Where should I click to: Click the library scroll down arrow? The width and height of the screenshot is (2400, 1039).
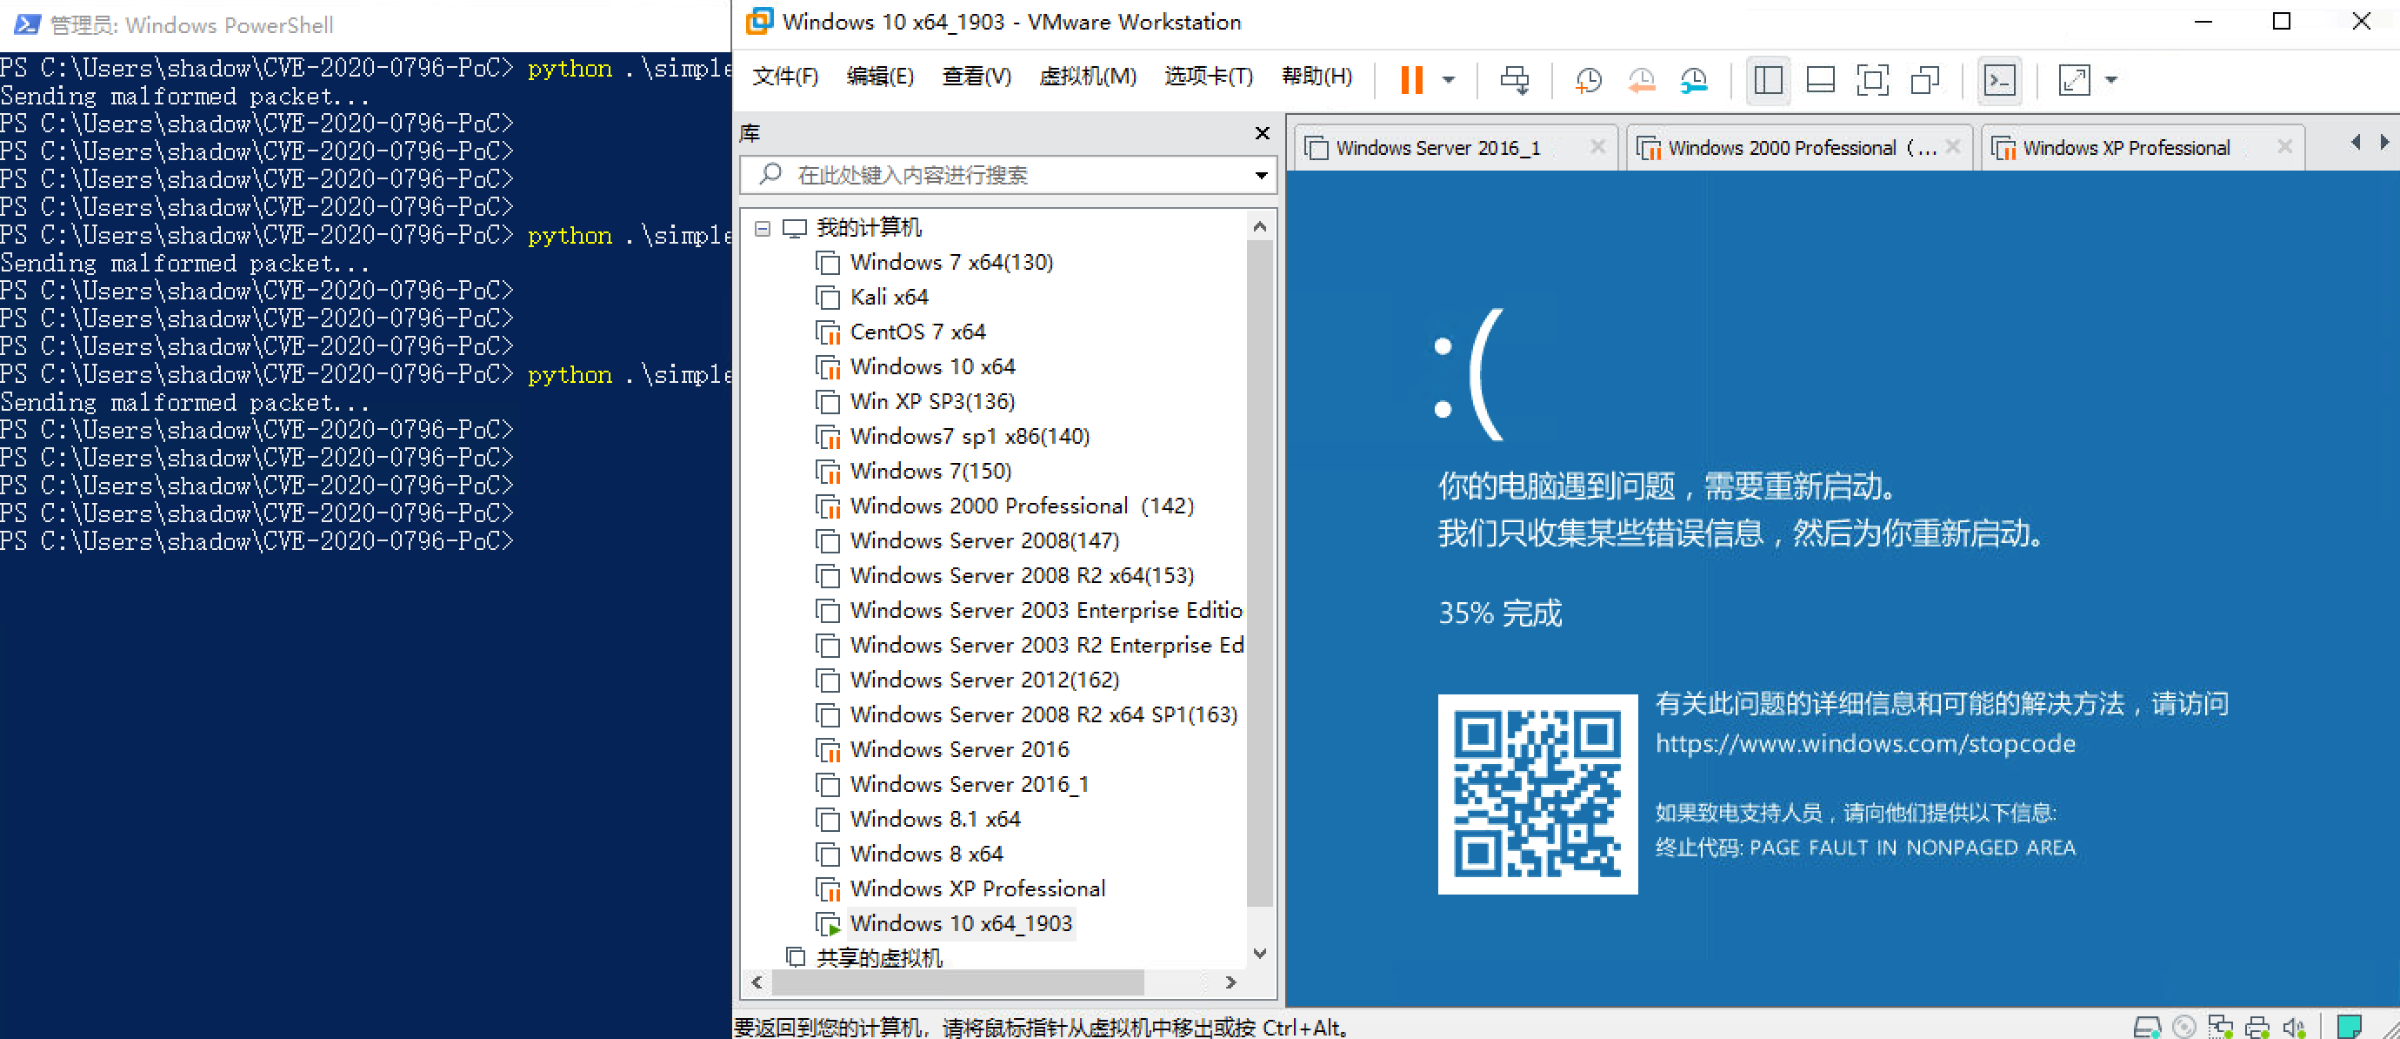1260,954
